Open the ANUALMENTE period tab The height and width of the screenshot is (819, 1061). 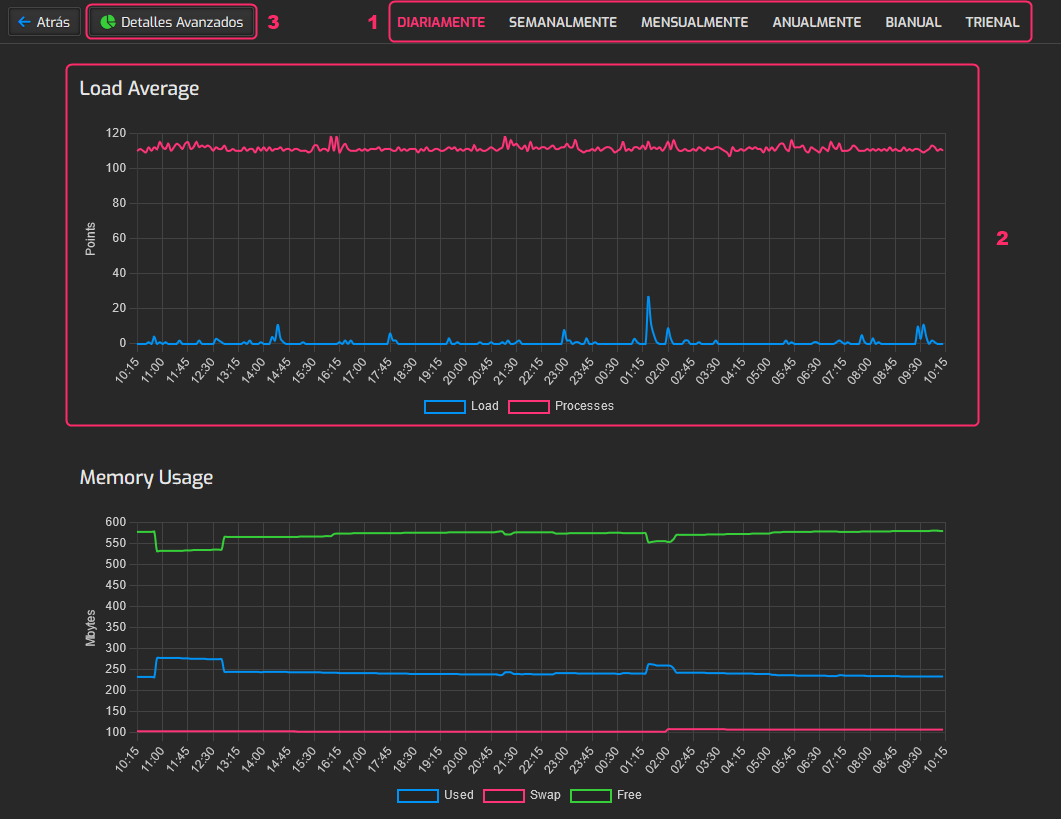817,22
